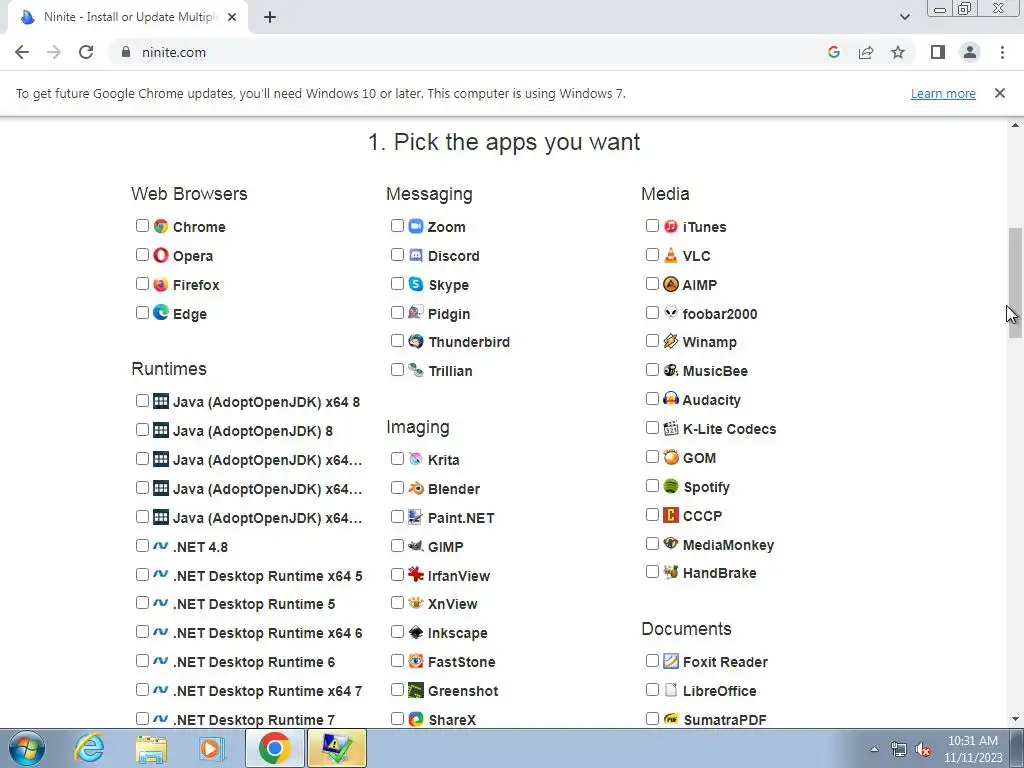Screen dimensions: 1024x768
Task: Tick the Paint.NET checkbox
Action: pyautogui.click(x=397, y=517)
